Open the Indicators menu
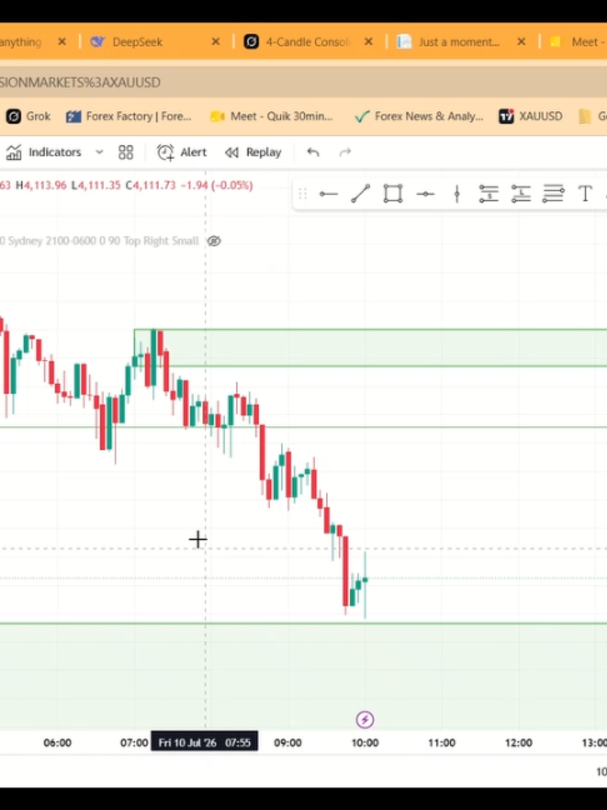The image size is (607, 810). (x=44, y=152)
